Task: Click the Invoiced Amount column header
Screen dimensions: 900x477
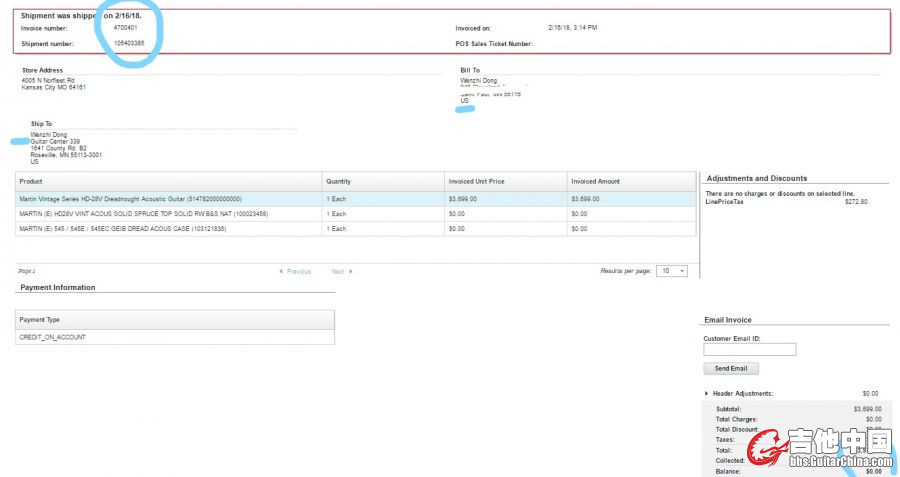Action: (x=595, y=182)
